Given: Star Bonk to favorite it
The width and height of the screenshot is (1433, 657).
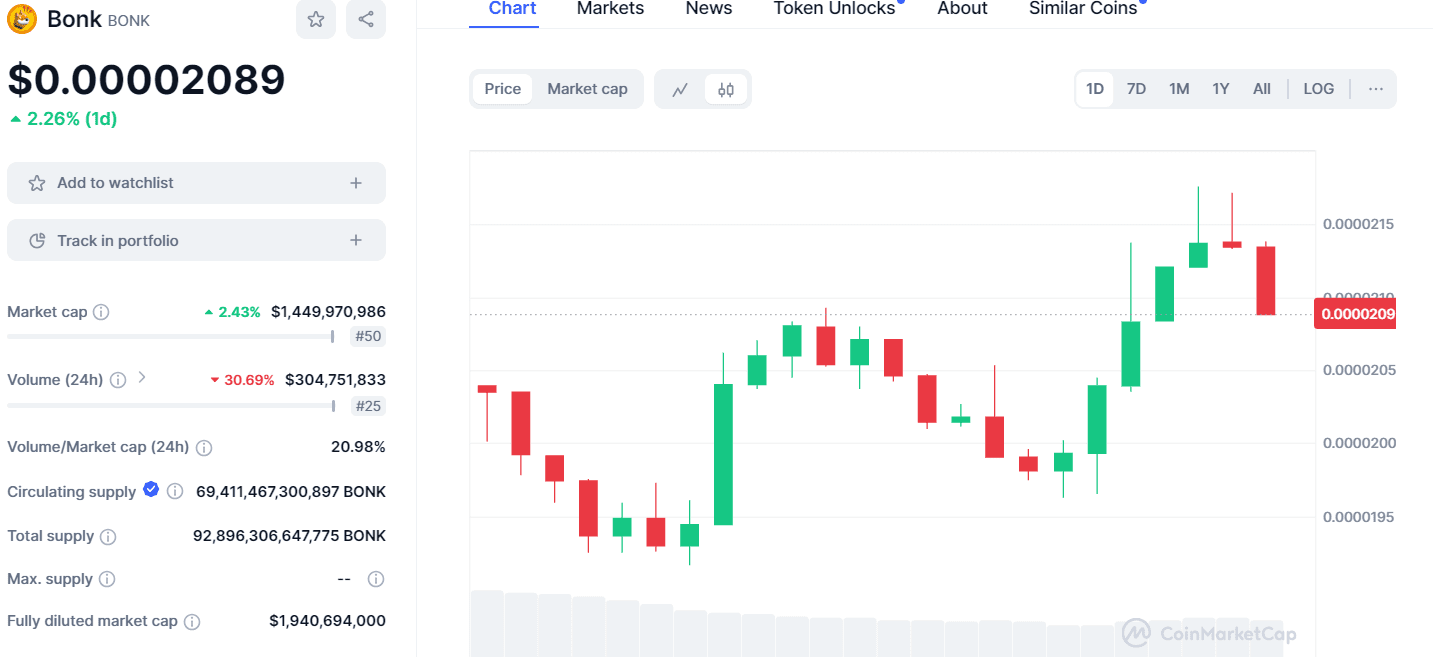Looking at the screenshot, I should coord(316,20).
